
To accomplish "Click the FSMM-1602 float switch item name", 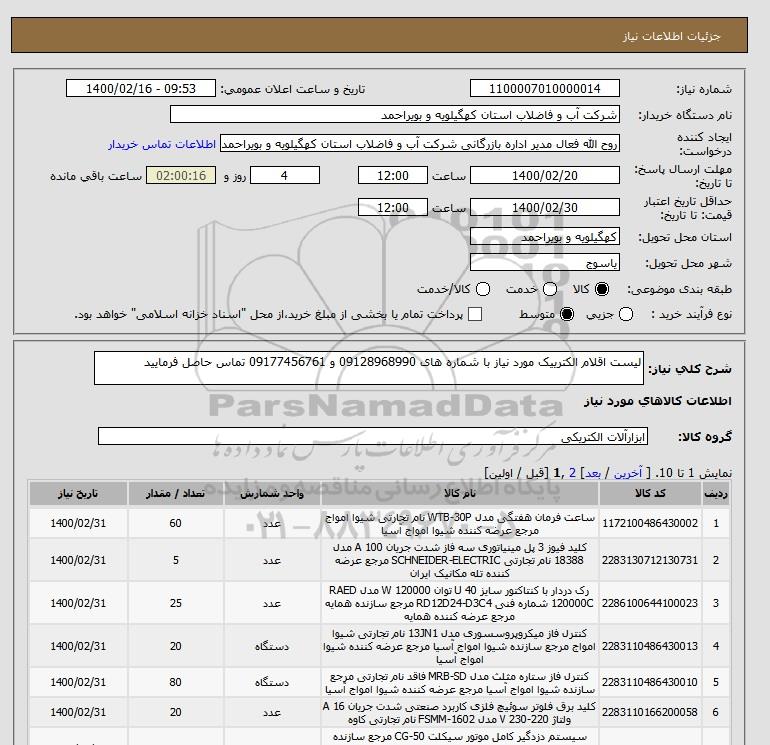I will 460,713.
